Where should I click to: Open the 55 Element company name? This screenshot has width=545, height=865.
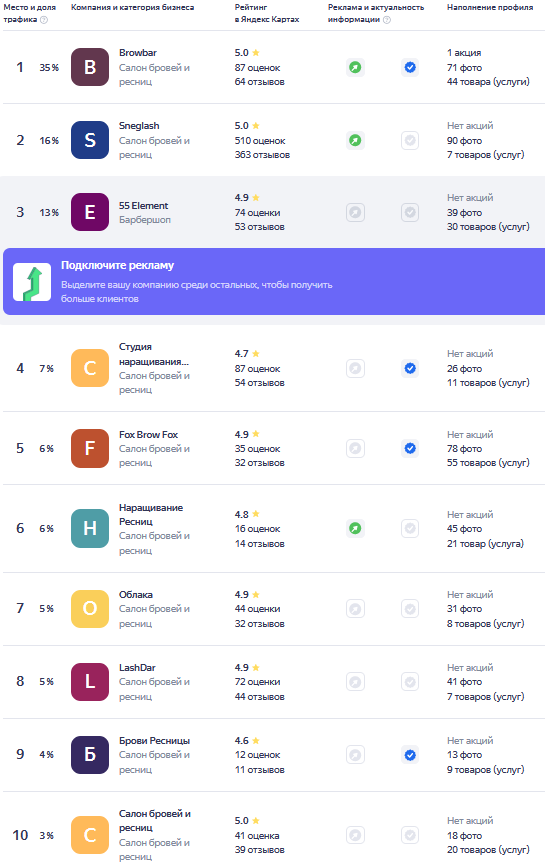point(143,205)
